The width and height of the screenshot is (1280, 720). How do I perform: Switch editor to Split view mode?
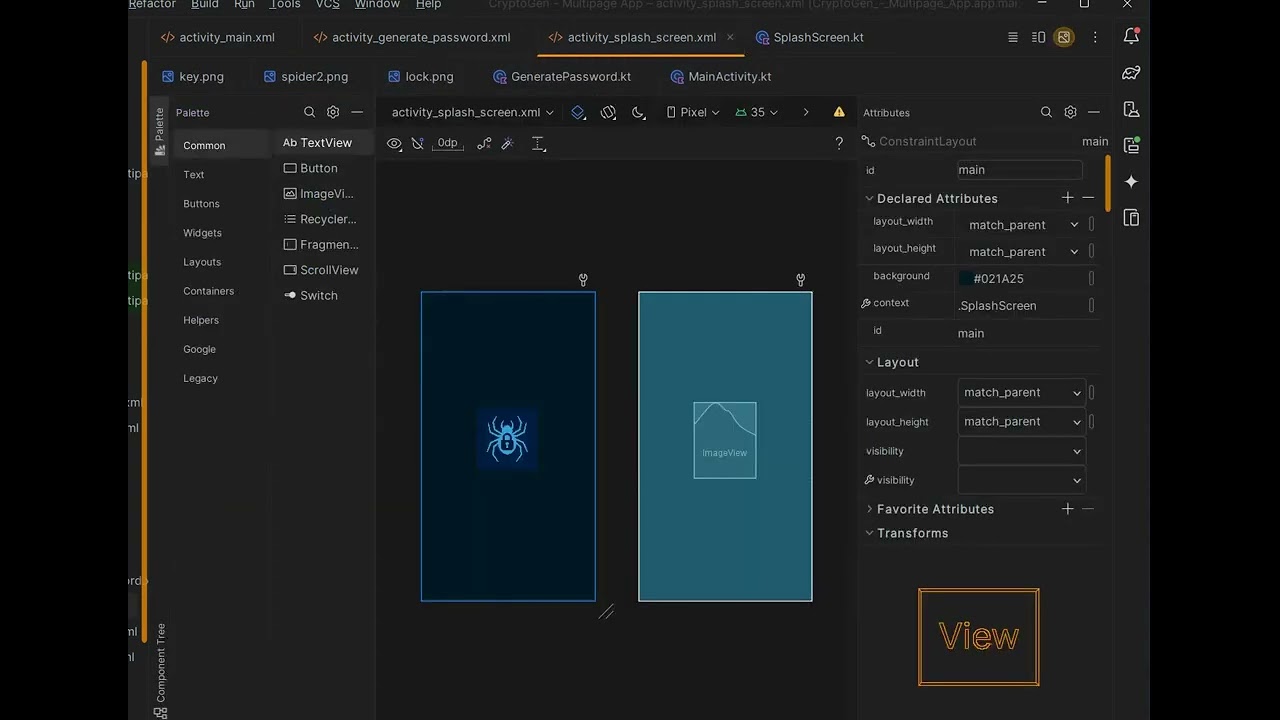tap(1038, 37)
